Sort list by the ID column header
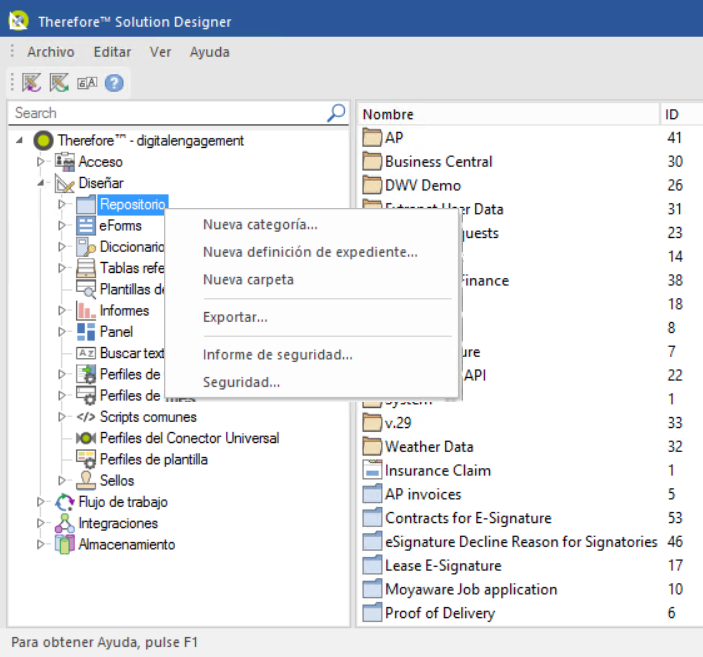This screenshot has width=703, height=657. click(681, 114)
